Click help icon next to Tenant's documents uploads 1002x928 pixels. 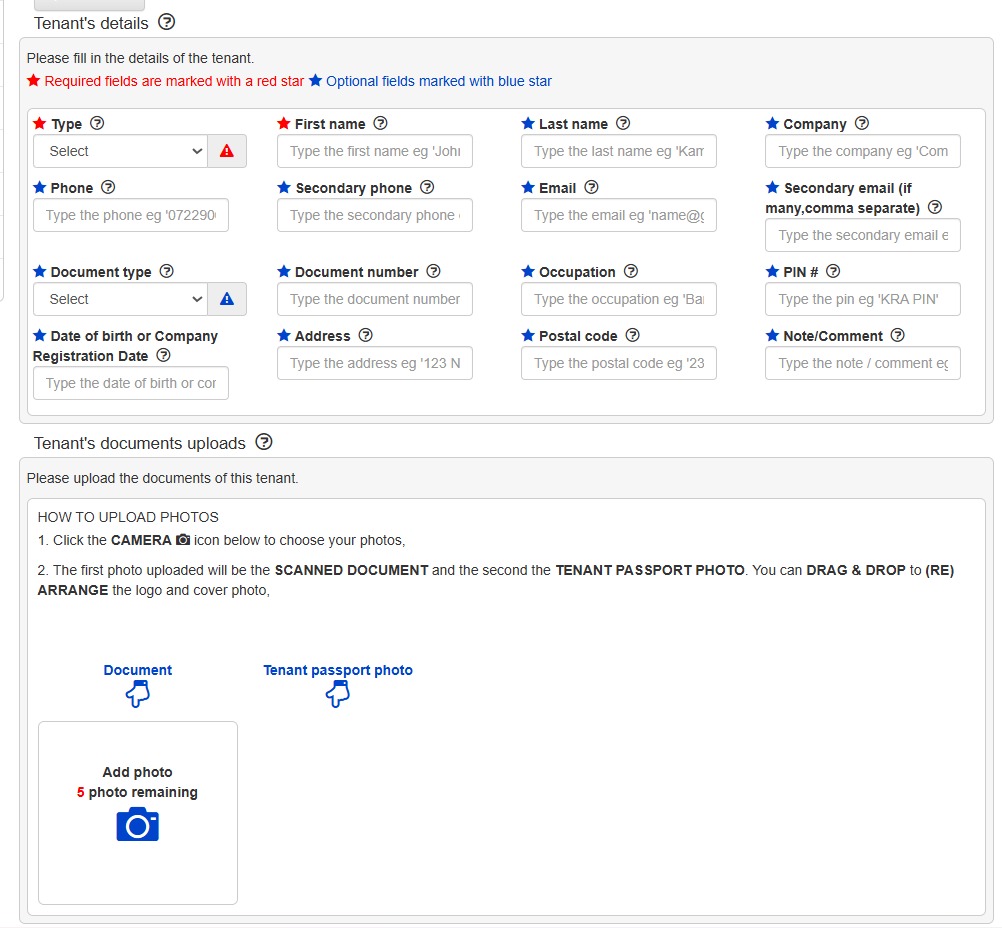[264, 442]
